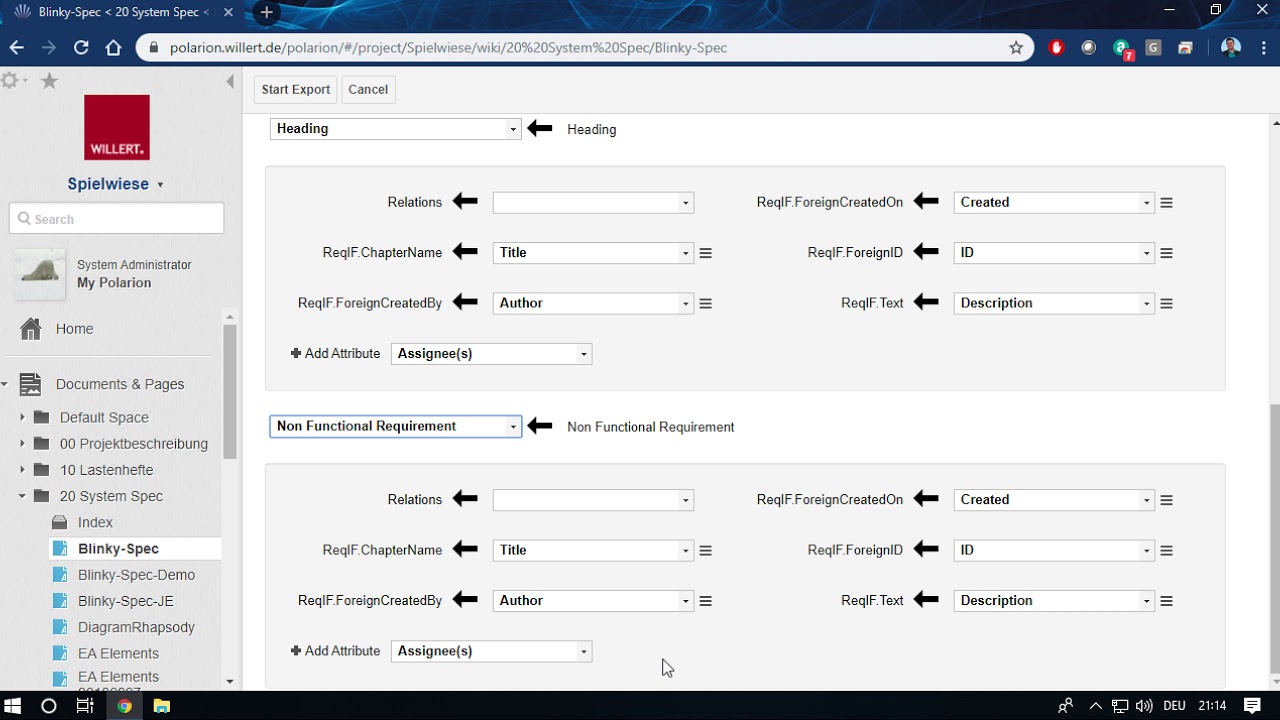
Task: Open options menu for Heading Created mapping
Action: [1166, 203]
